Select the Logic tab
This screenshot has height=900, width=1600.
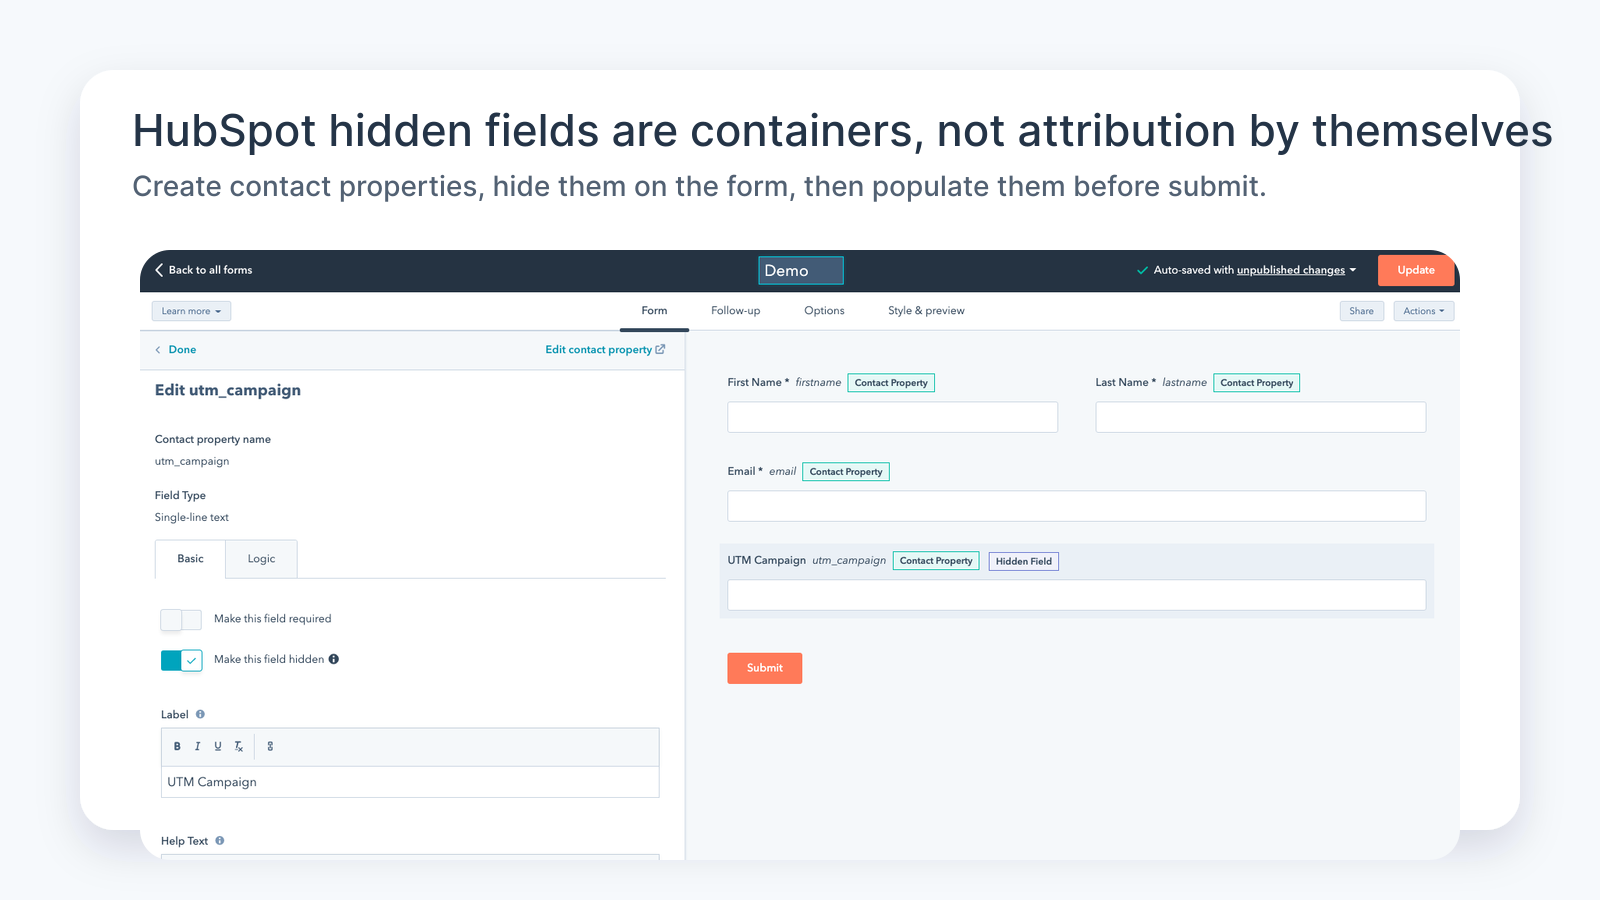(261, 559)
